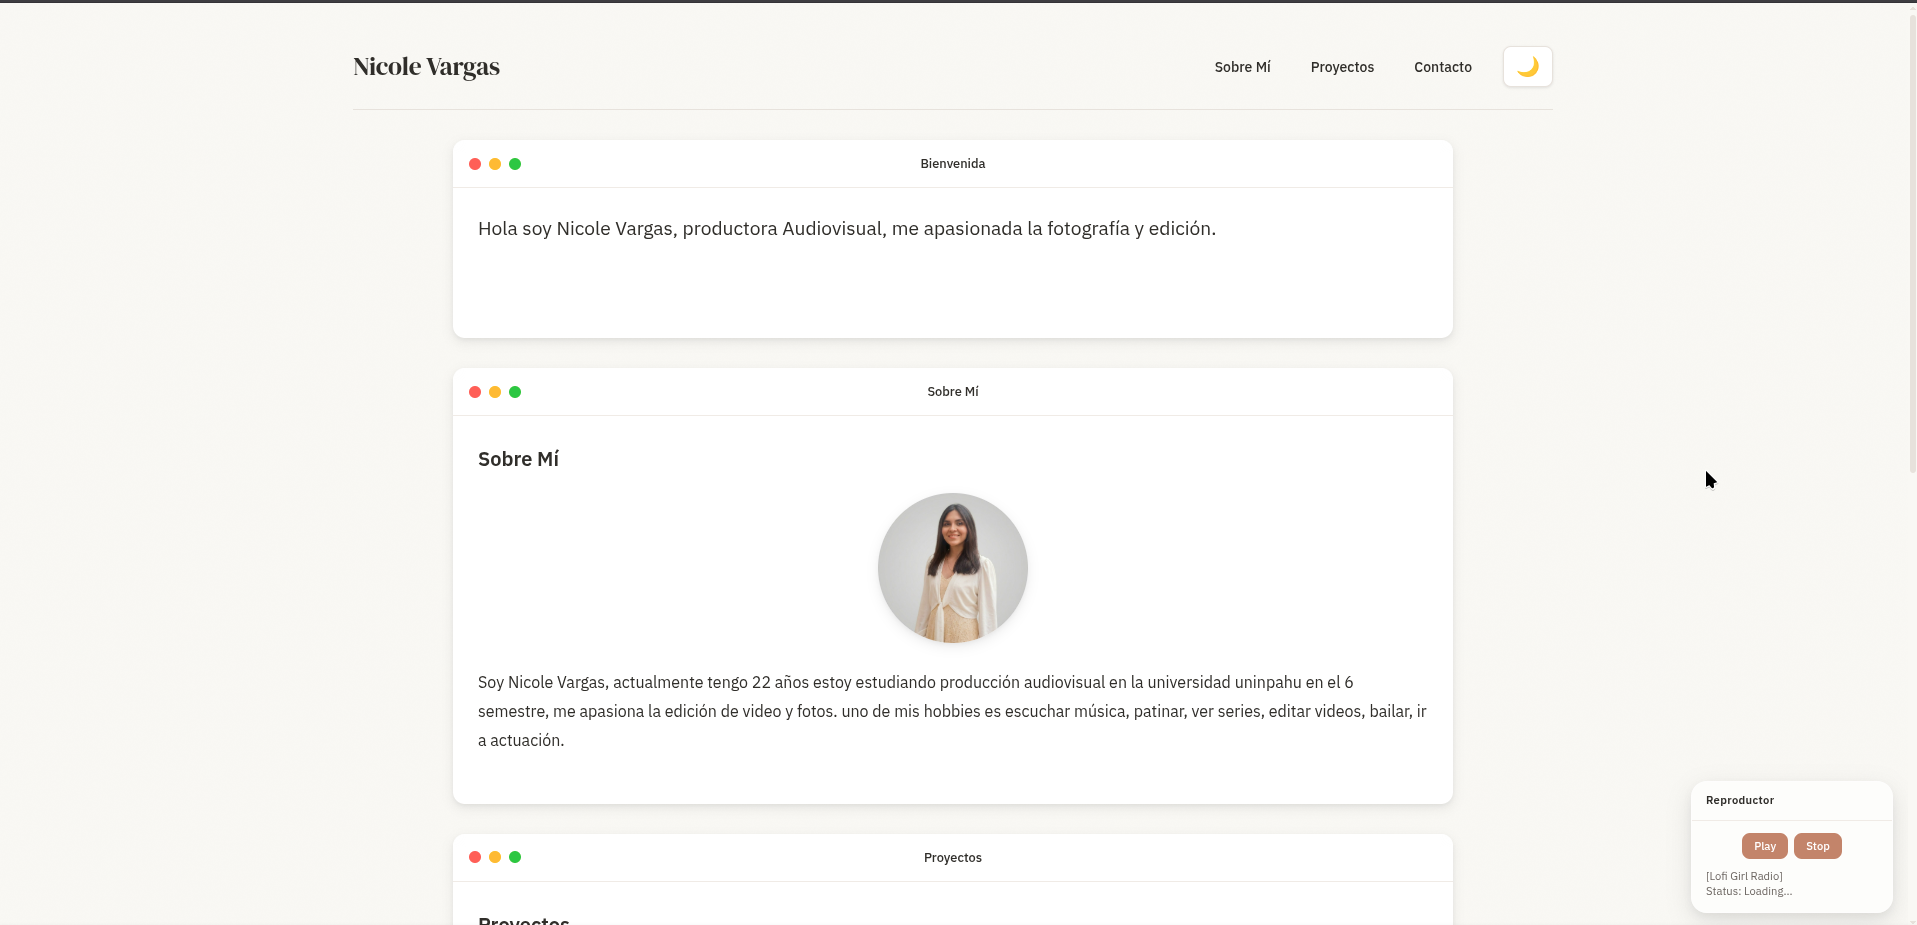Viewport: 1917px width, 925px height.
Task: Click the page's vertical scrollbar
Action: click(x=1911, y=240)
